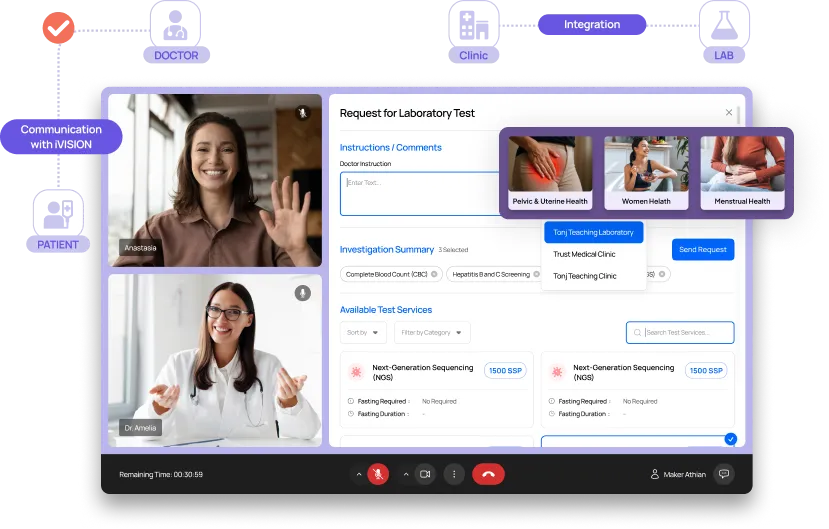Select the Lab flask icon
Screen dimensions: 829x529
pos(724,25)
